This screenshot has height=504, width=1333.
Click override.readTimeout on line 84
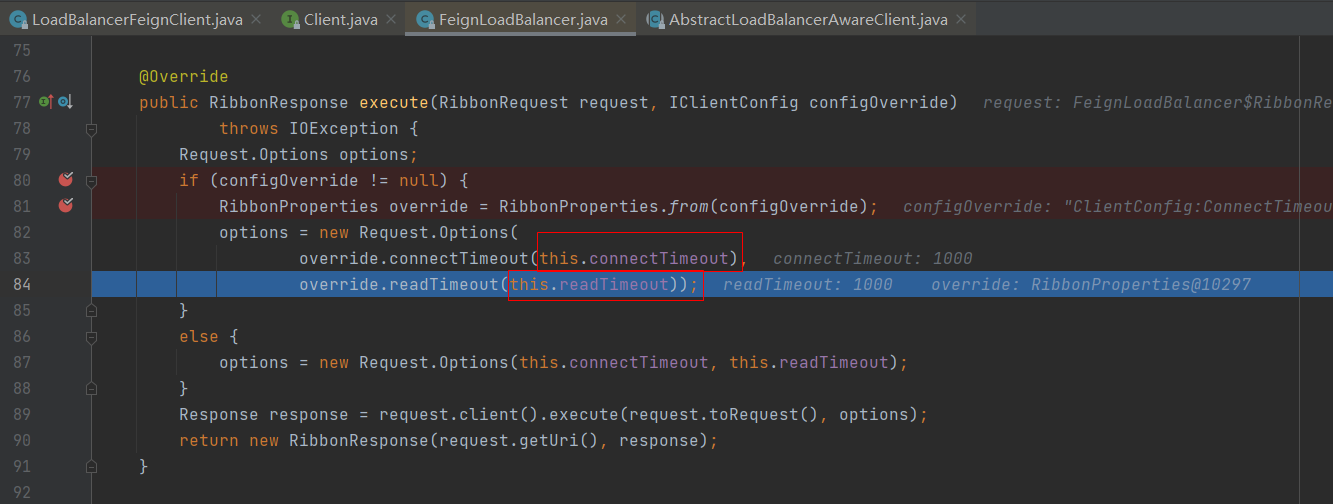(x=399, y=284)
